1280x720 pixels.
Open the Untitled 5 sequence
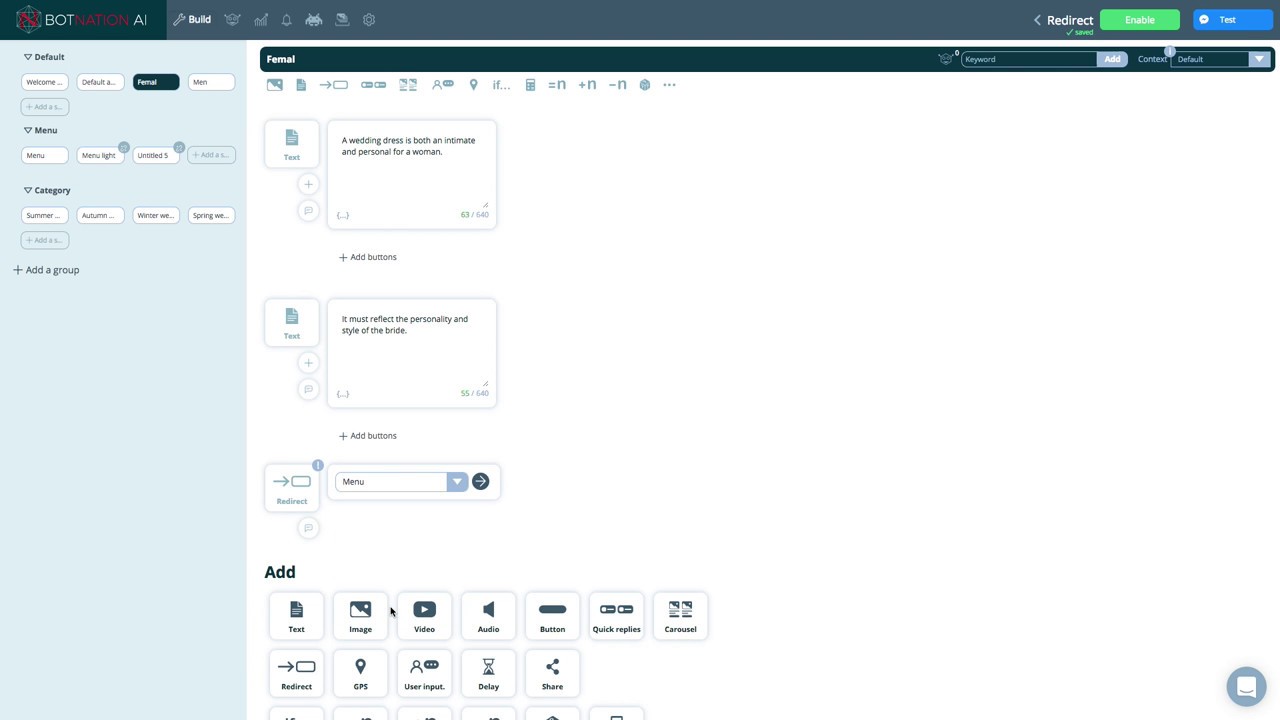point(156,155)
